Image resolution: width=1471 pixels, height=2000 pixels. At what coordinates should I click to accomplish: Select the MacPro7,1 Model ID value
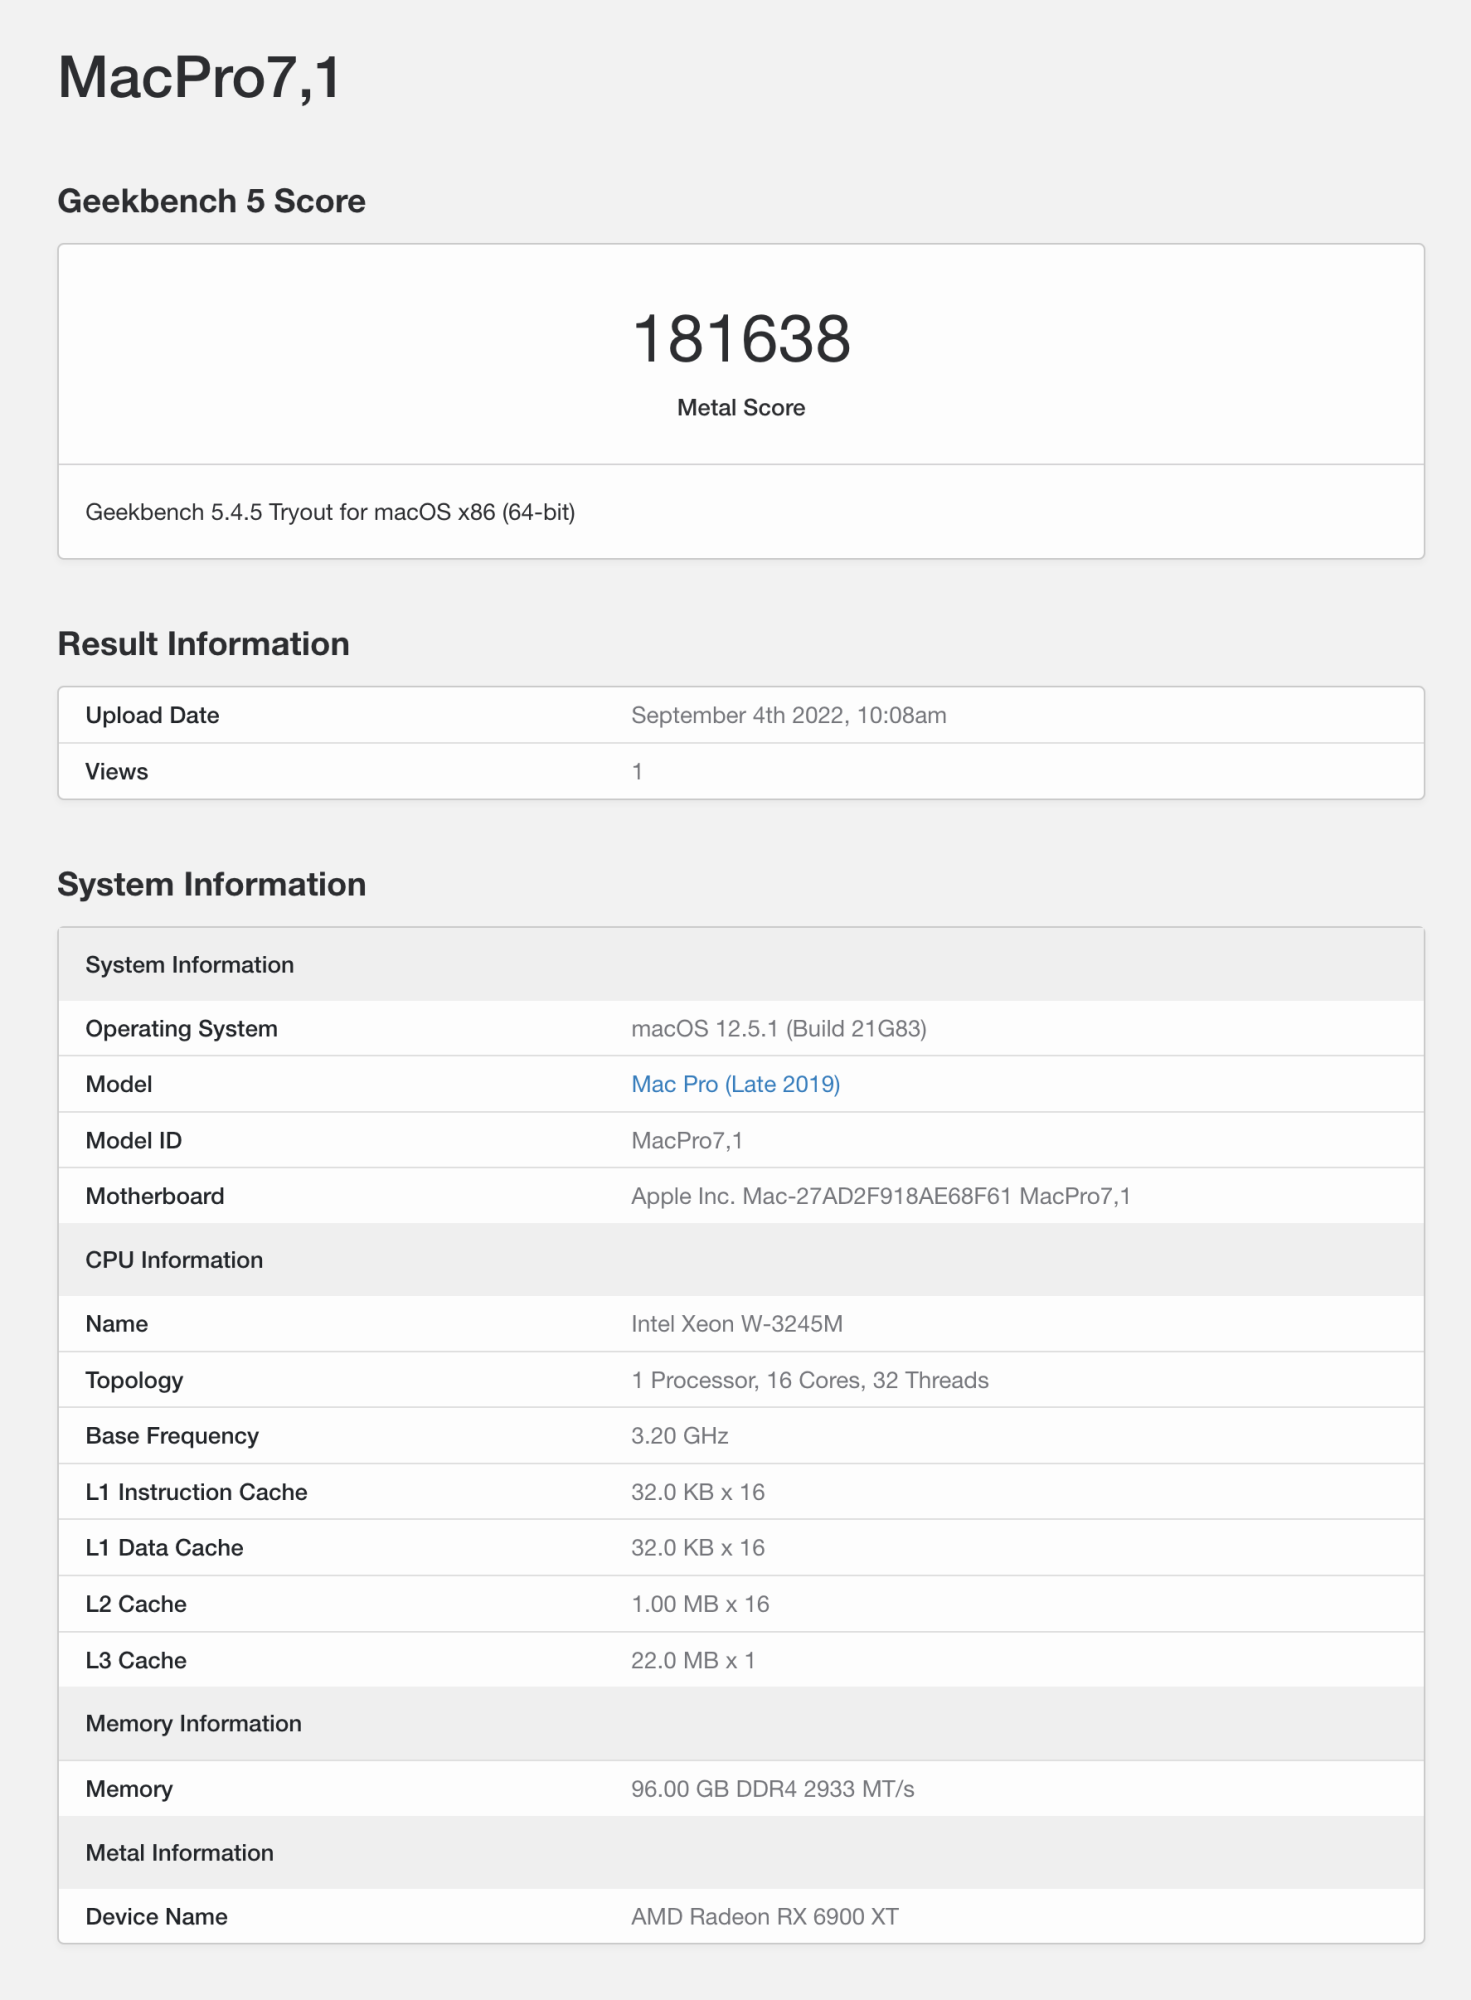[x=687, y=1140]
